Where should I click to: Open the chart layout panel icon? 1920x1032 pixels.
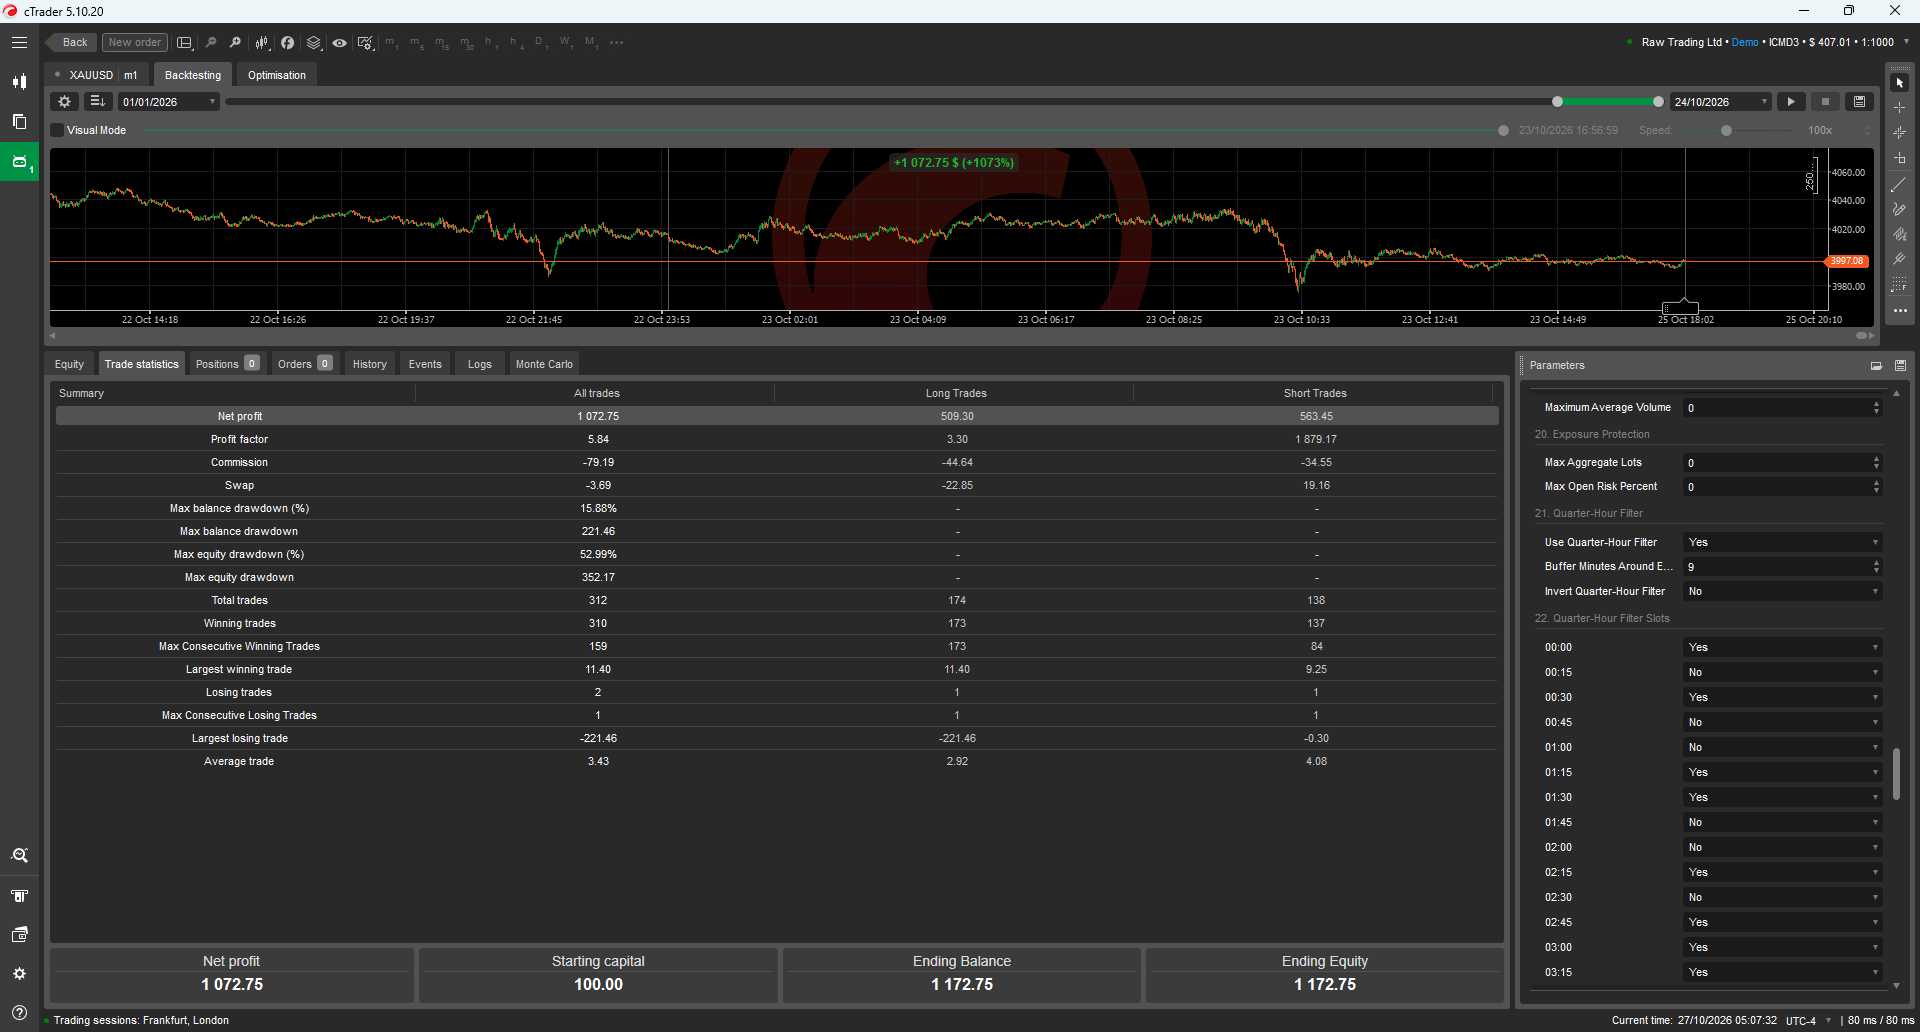pos(185,42)
